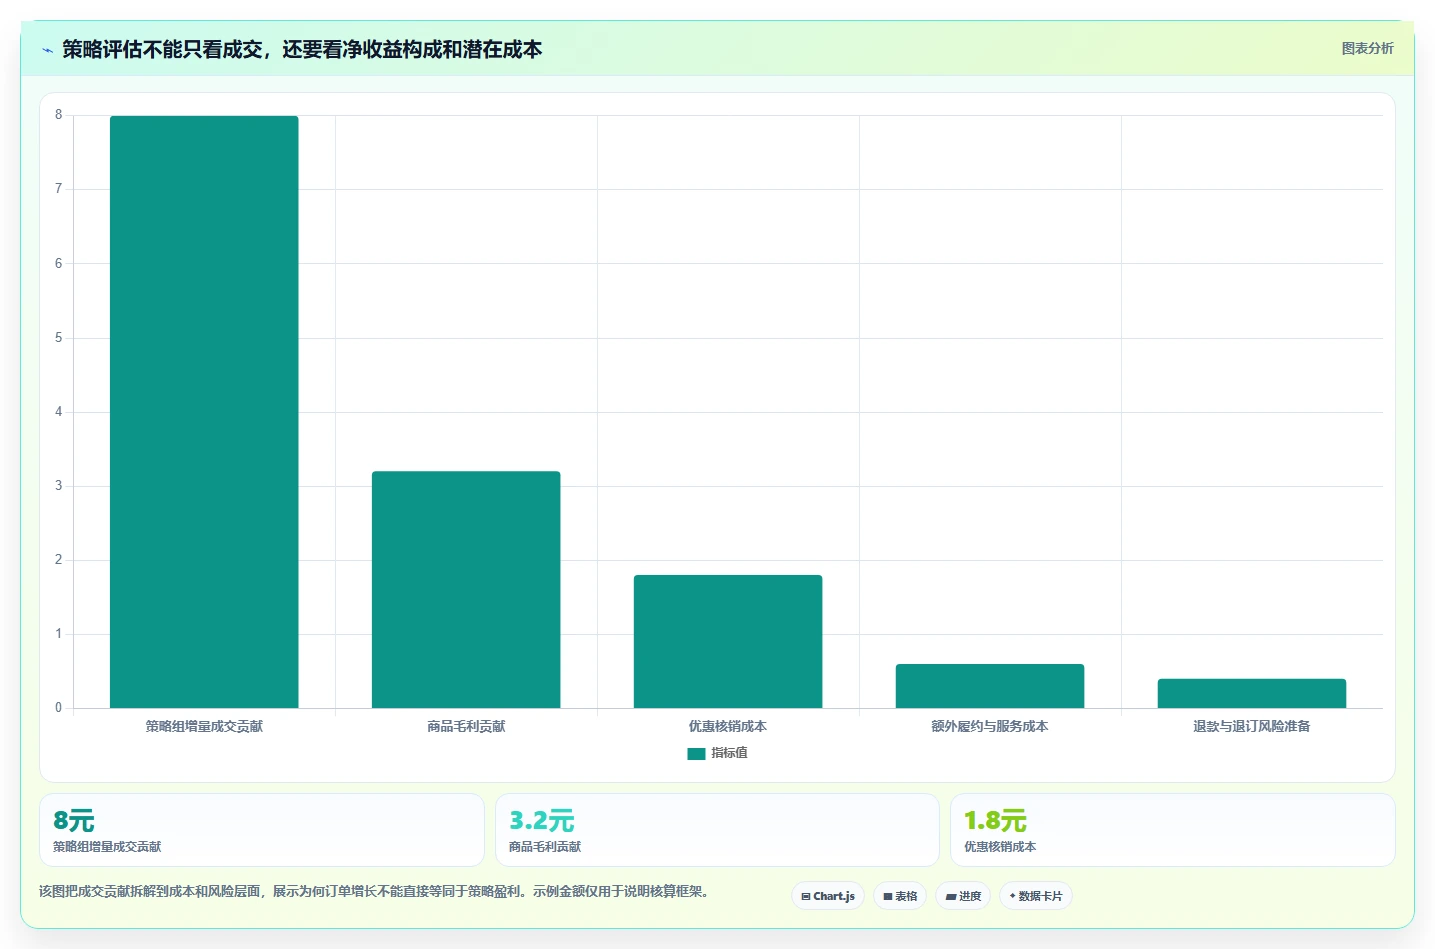The height and width of the screenshot is (949, 1435).
Task: Select the 额外履约与服务成本 bar
Action: pyautogui.click(x=990, y=686)
